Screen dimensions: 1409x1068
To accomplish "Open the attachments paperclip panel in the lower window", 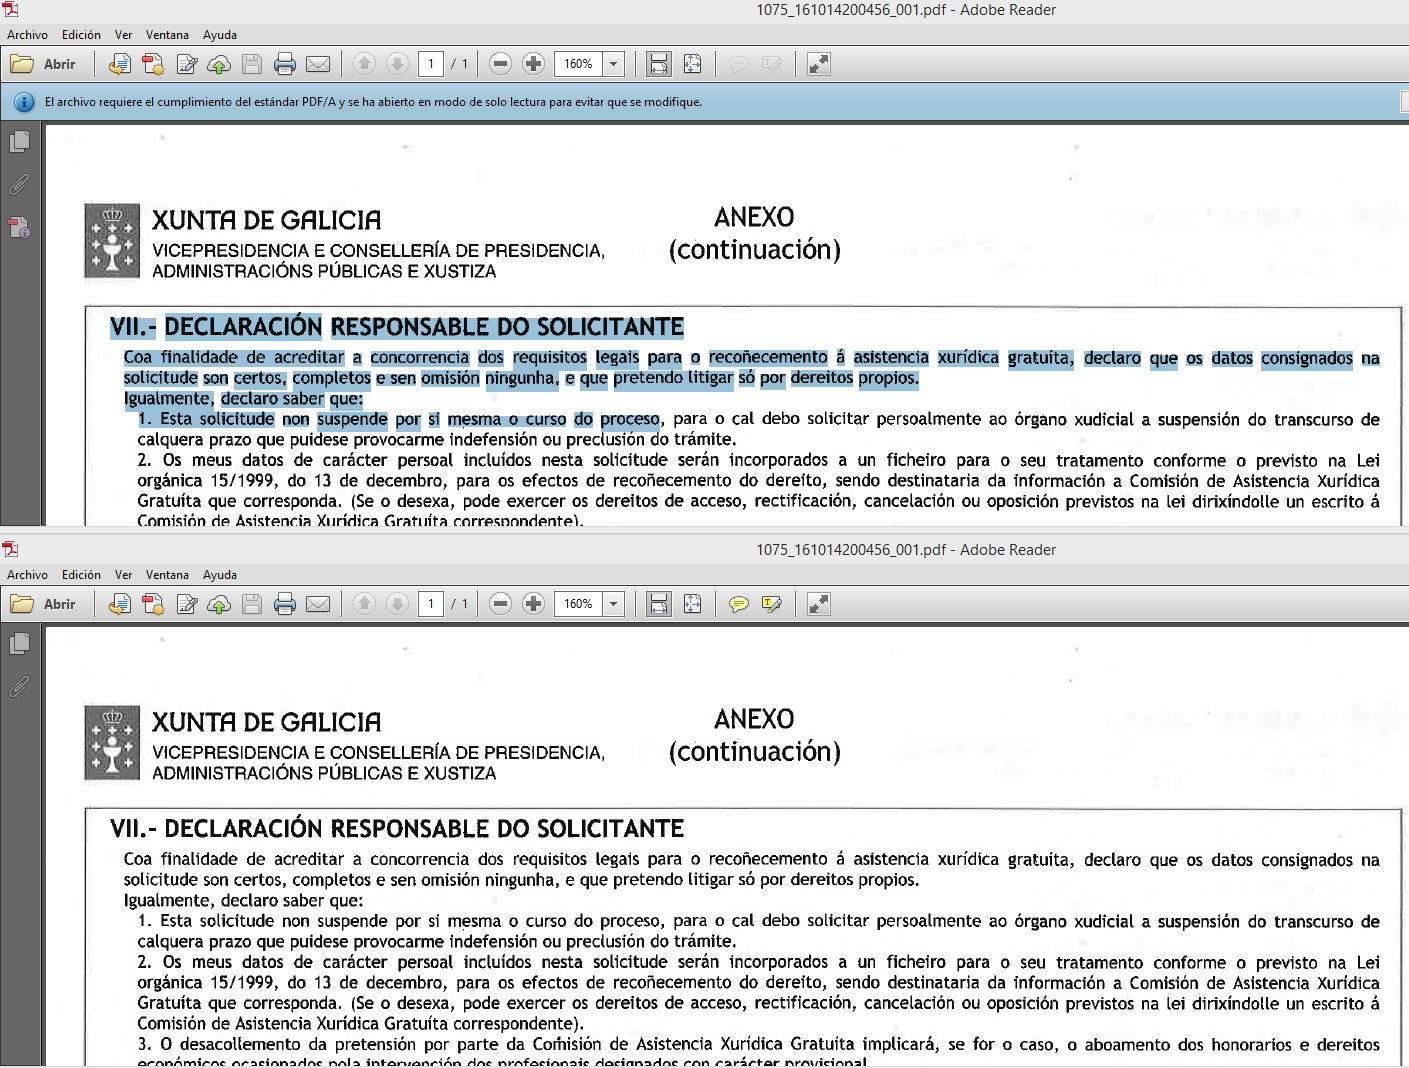I will [x=19, y=687].
